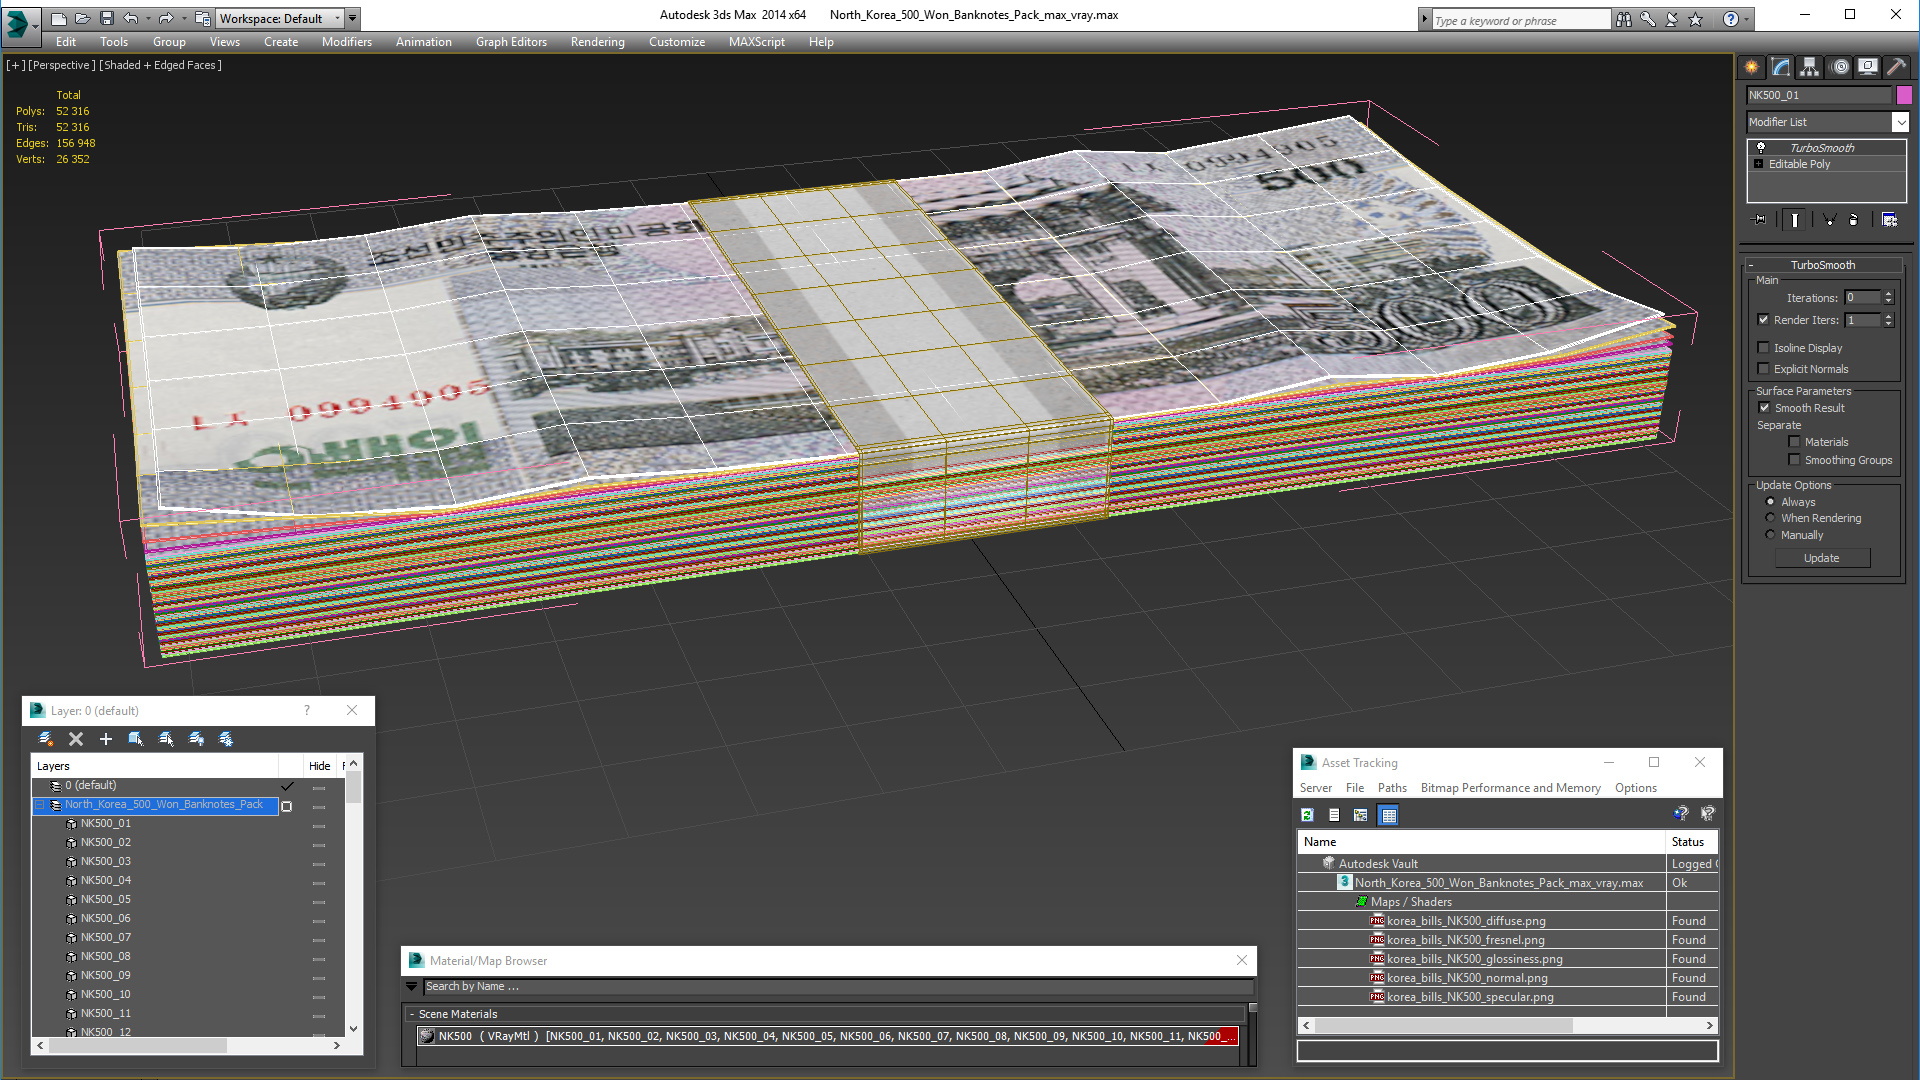Open the Rendering menu
Viewport: 1920px width, 1080px height.
pos(597,42)
